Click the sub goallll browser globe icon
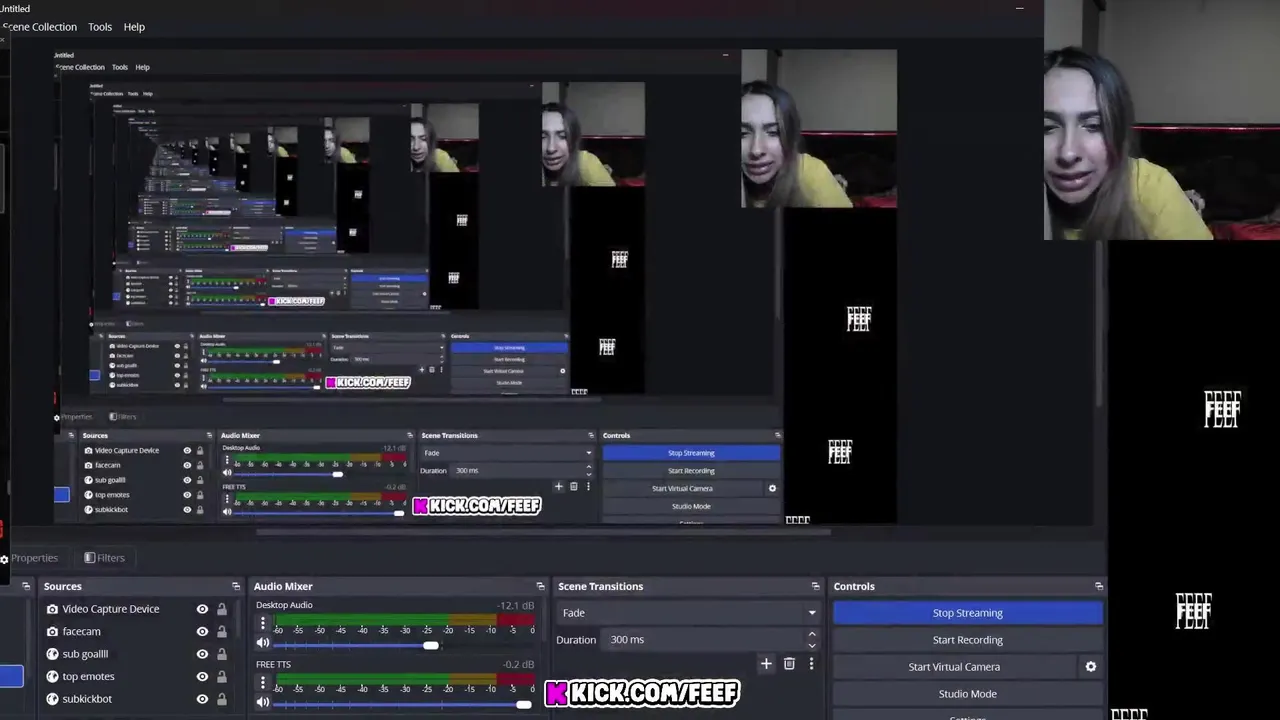Viewport: 1280px width, 720px height. [x=52, y=654]
